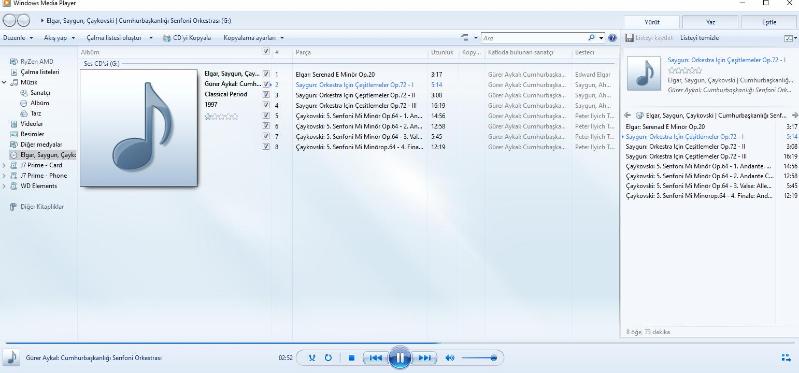Click the playback seek progress bar
Viewport: 799px width, 373px height.
coord(399,343)
